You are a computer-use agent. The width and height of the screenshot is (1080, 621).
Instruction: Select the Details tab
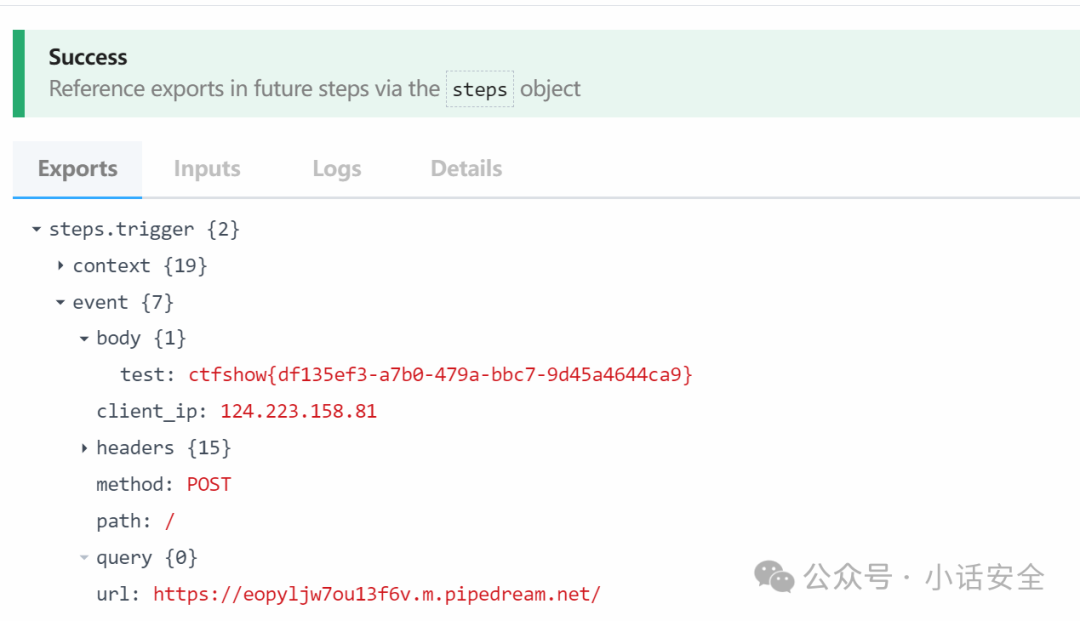(x=466, y=169)
